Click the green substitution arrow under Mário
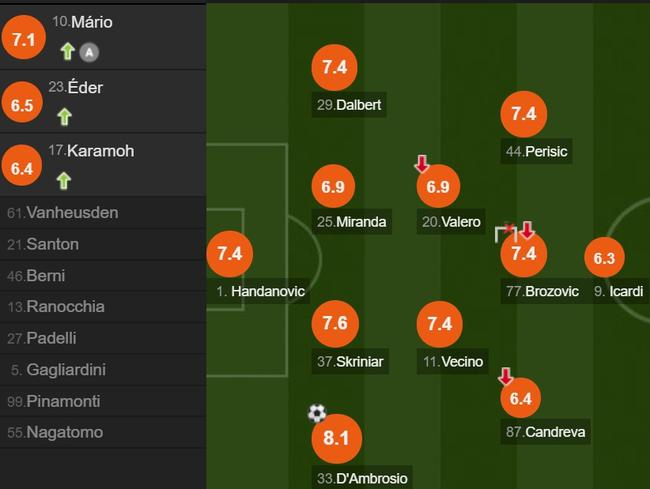 click(x=67, y=52)
